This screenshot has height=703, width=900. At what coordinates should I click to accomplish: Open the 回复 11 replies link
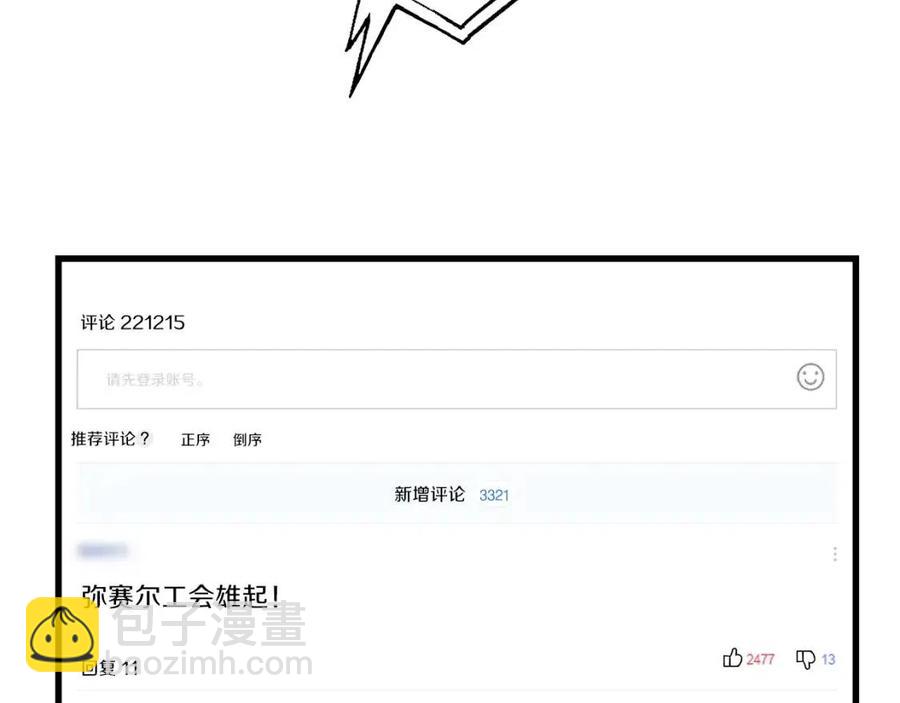point(110,667)
